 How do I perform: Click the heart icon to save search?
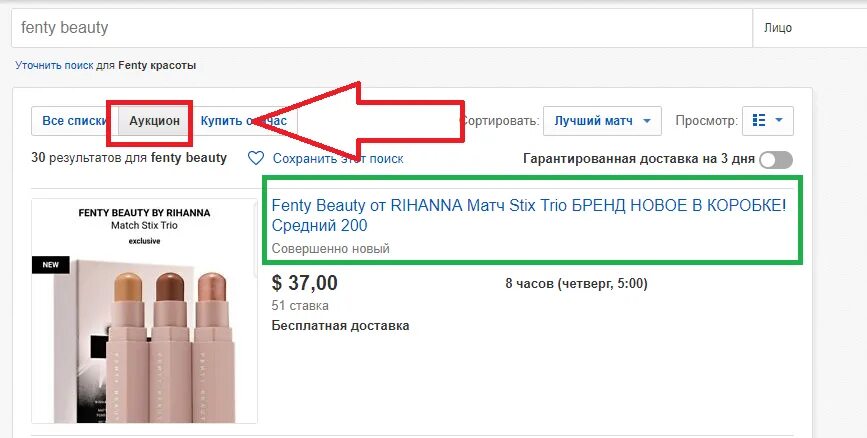coord(255,159)
